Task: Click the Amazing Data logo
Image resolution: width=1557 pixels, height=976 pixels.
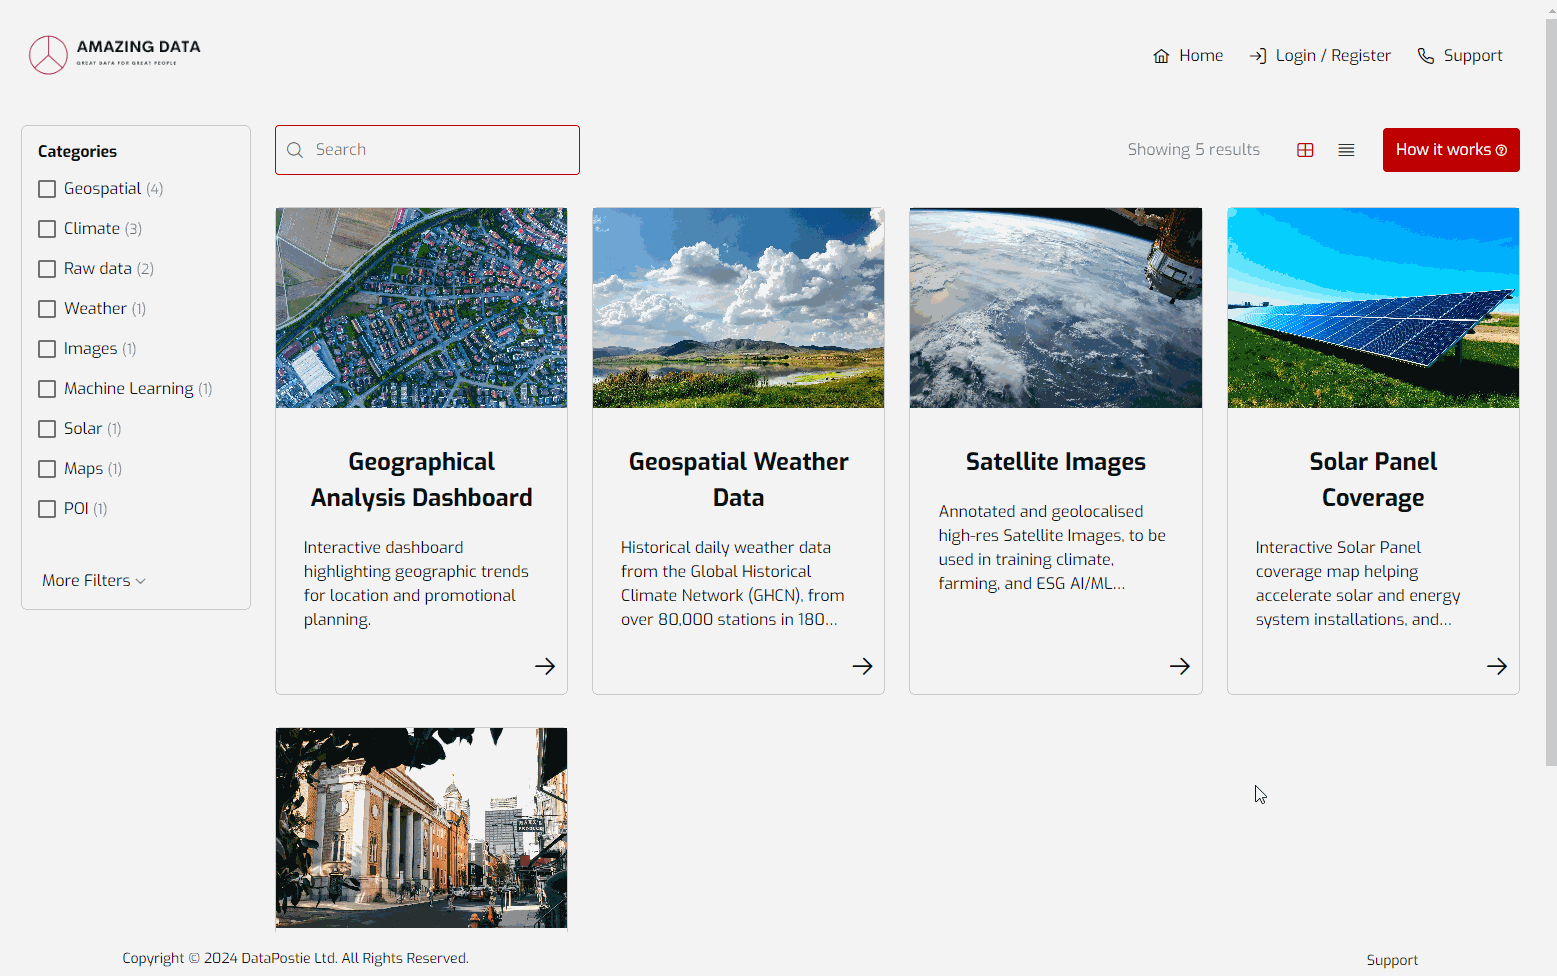Action: coord(115,55)
